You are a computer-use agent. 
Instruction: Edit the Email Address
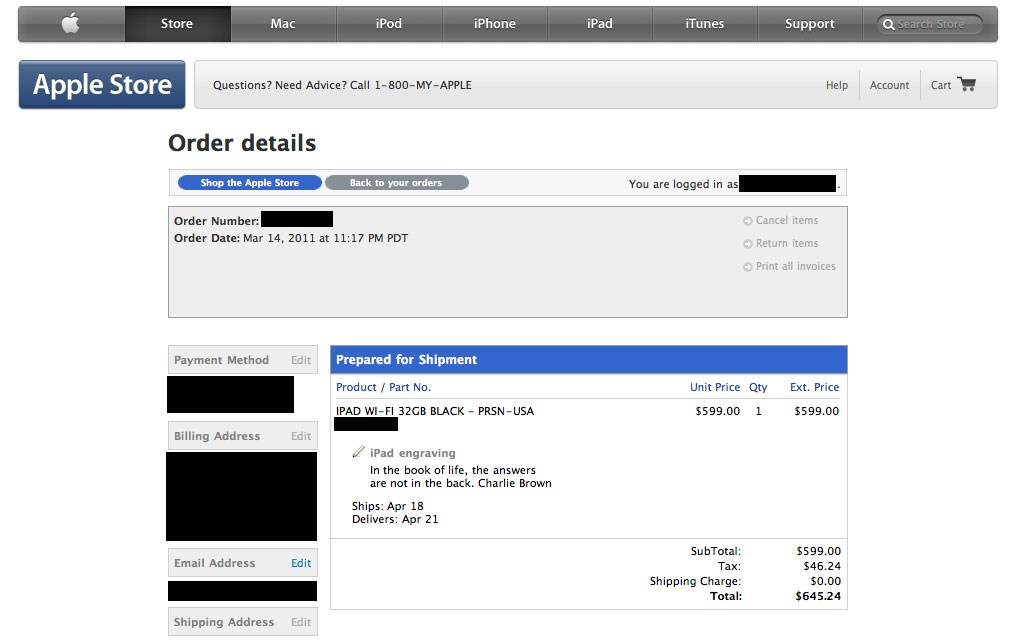(x=301, y=563)
